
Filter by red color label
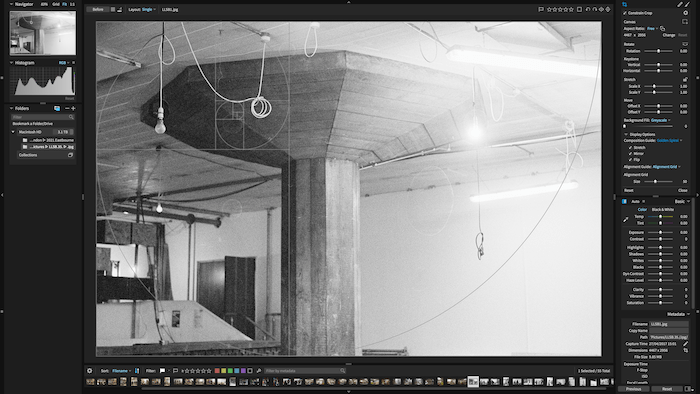(x=217, y=371)
